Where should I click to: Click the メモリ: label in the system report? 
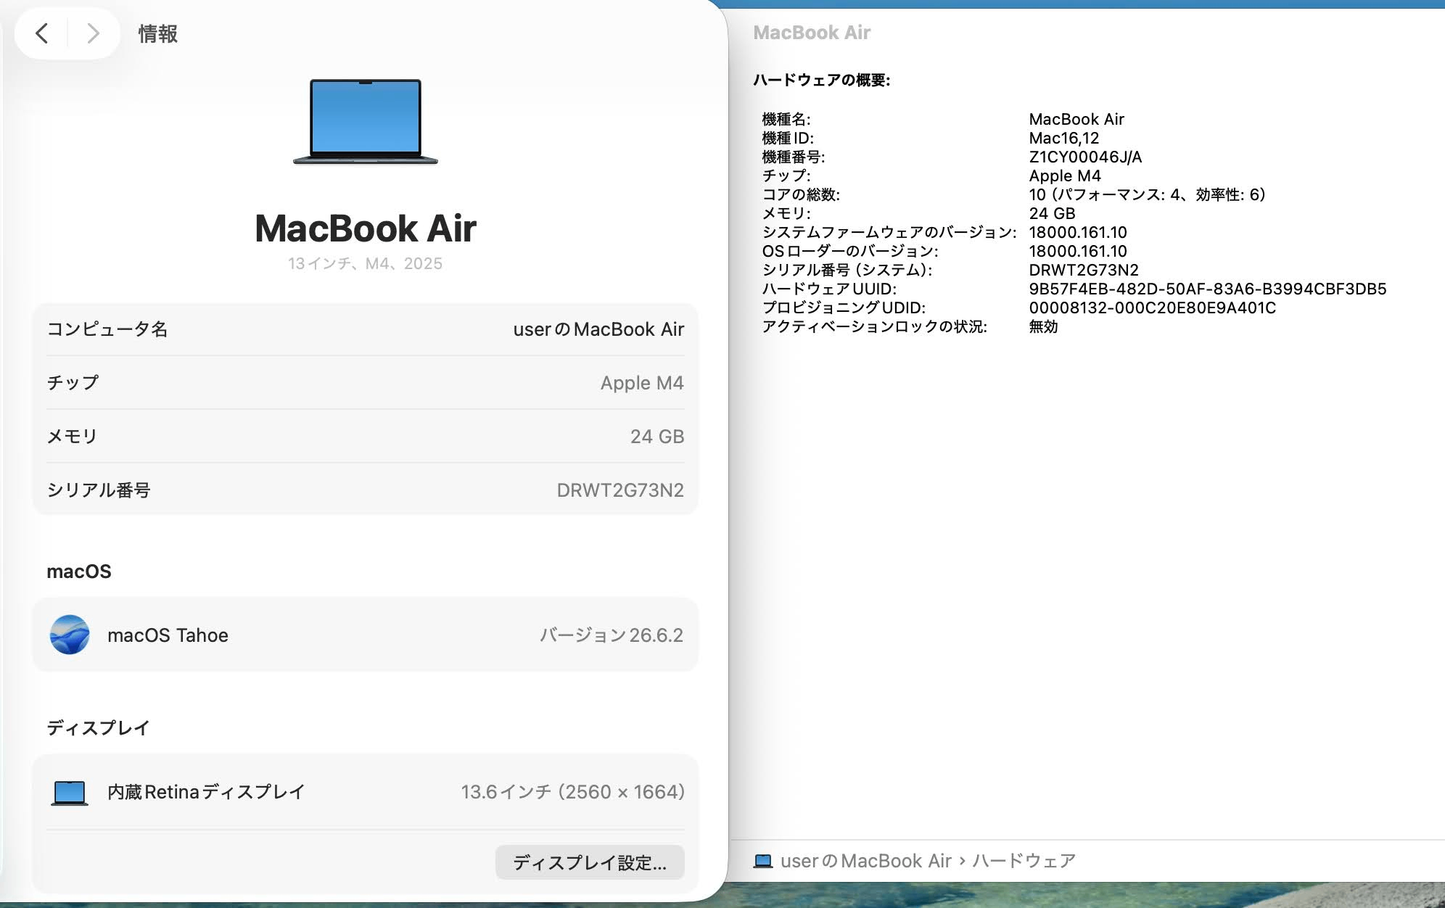(x=786, y=214)
